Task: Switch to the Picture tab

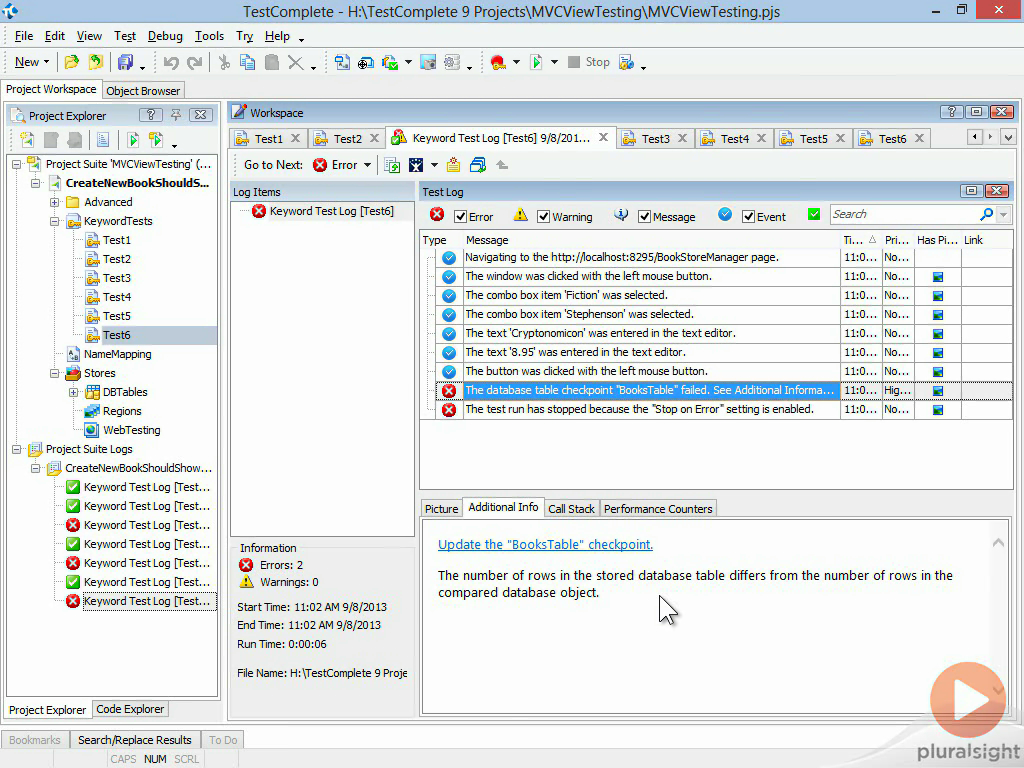Action: [x=441, y=509]
